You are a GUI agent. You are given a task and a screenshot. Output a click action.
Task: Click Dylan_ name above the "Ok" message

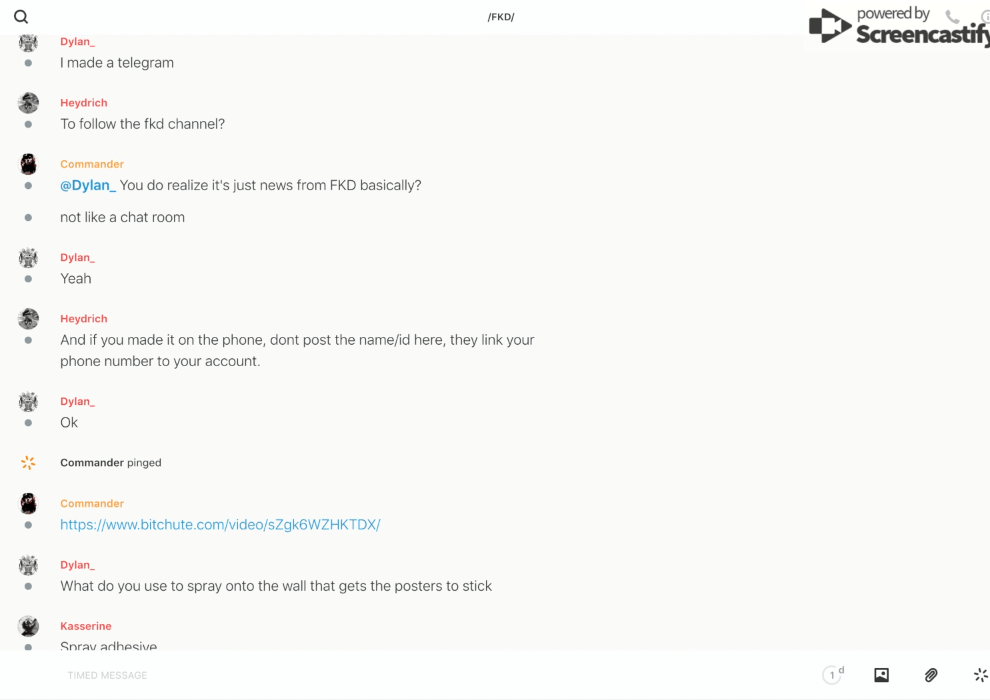(x=77, y=402)
